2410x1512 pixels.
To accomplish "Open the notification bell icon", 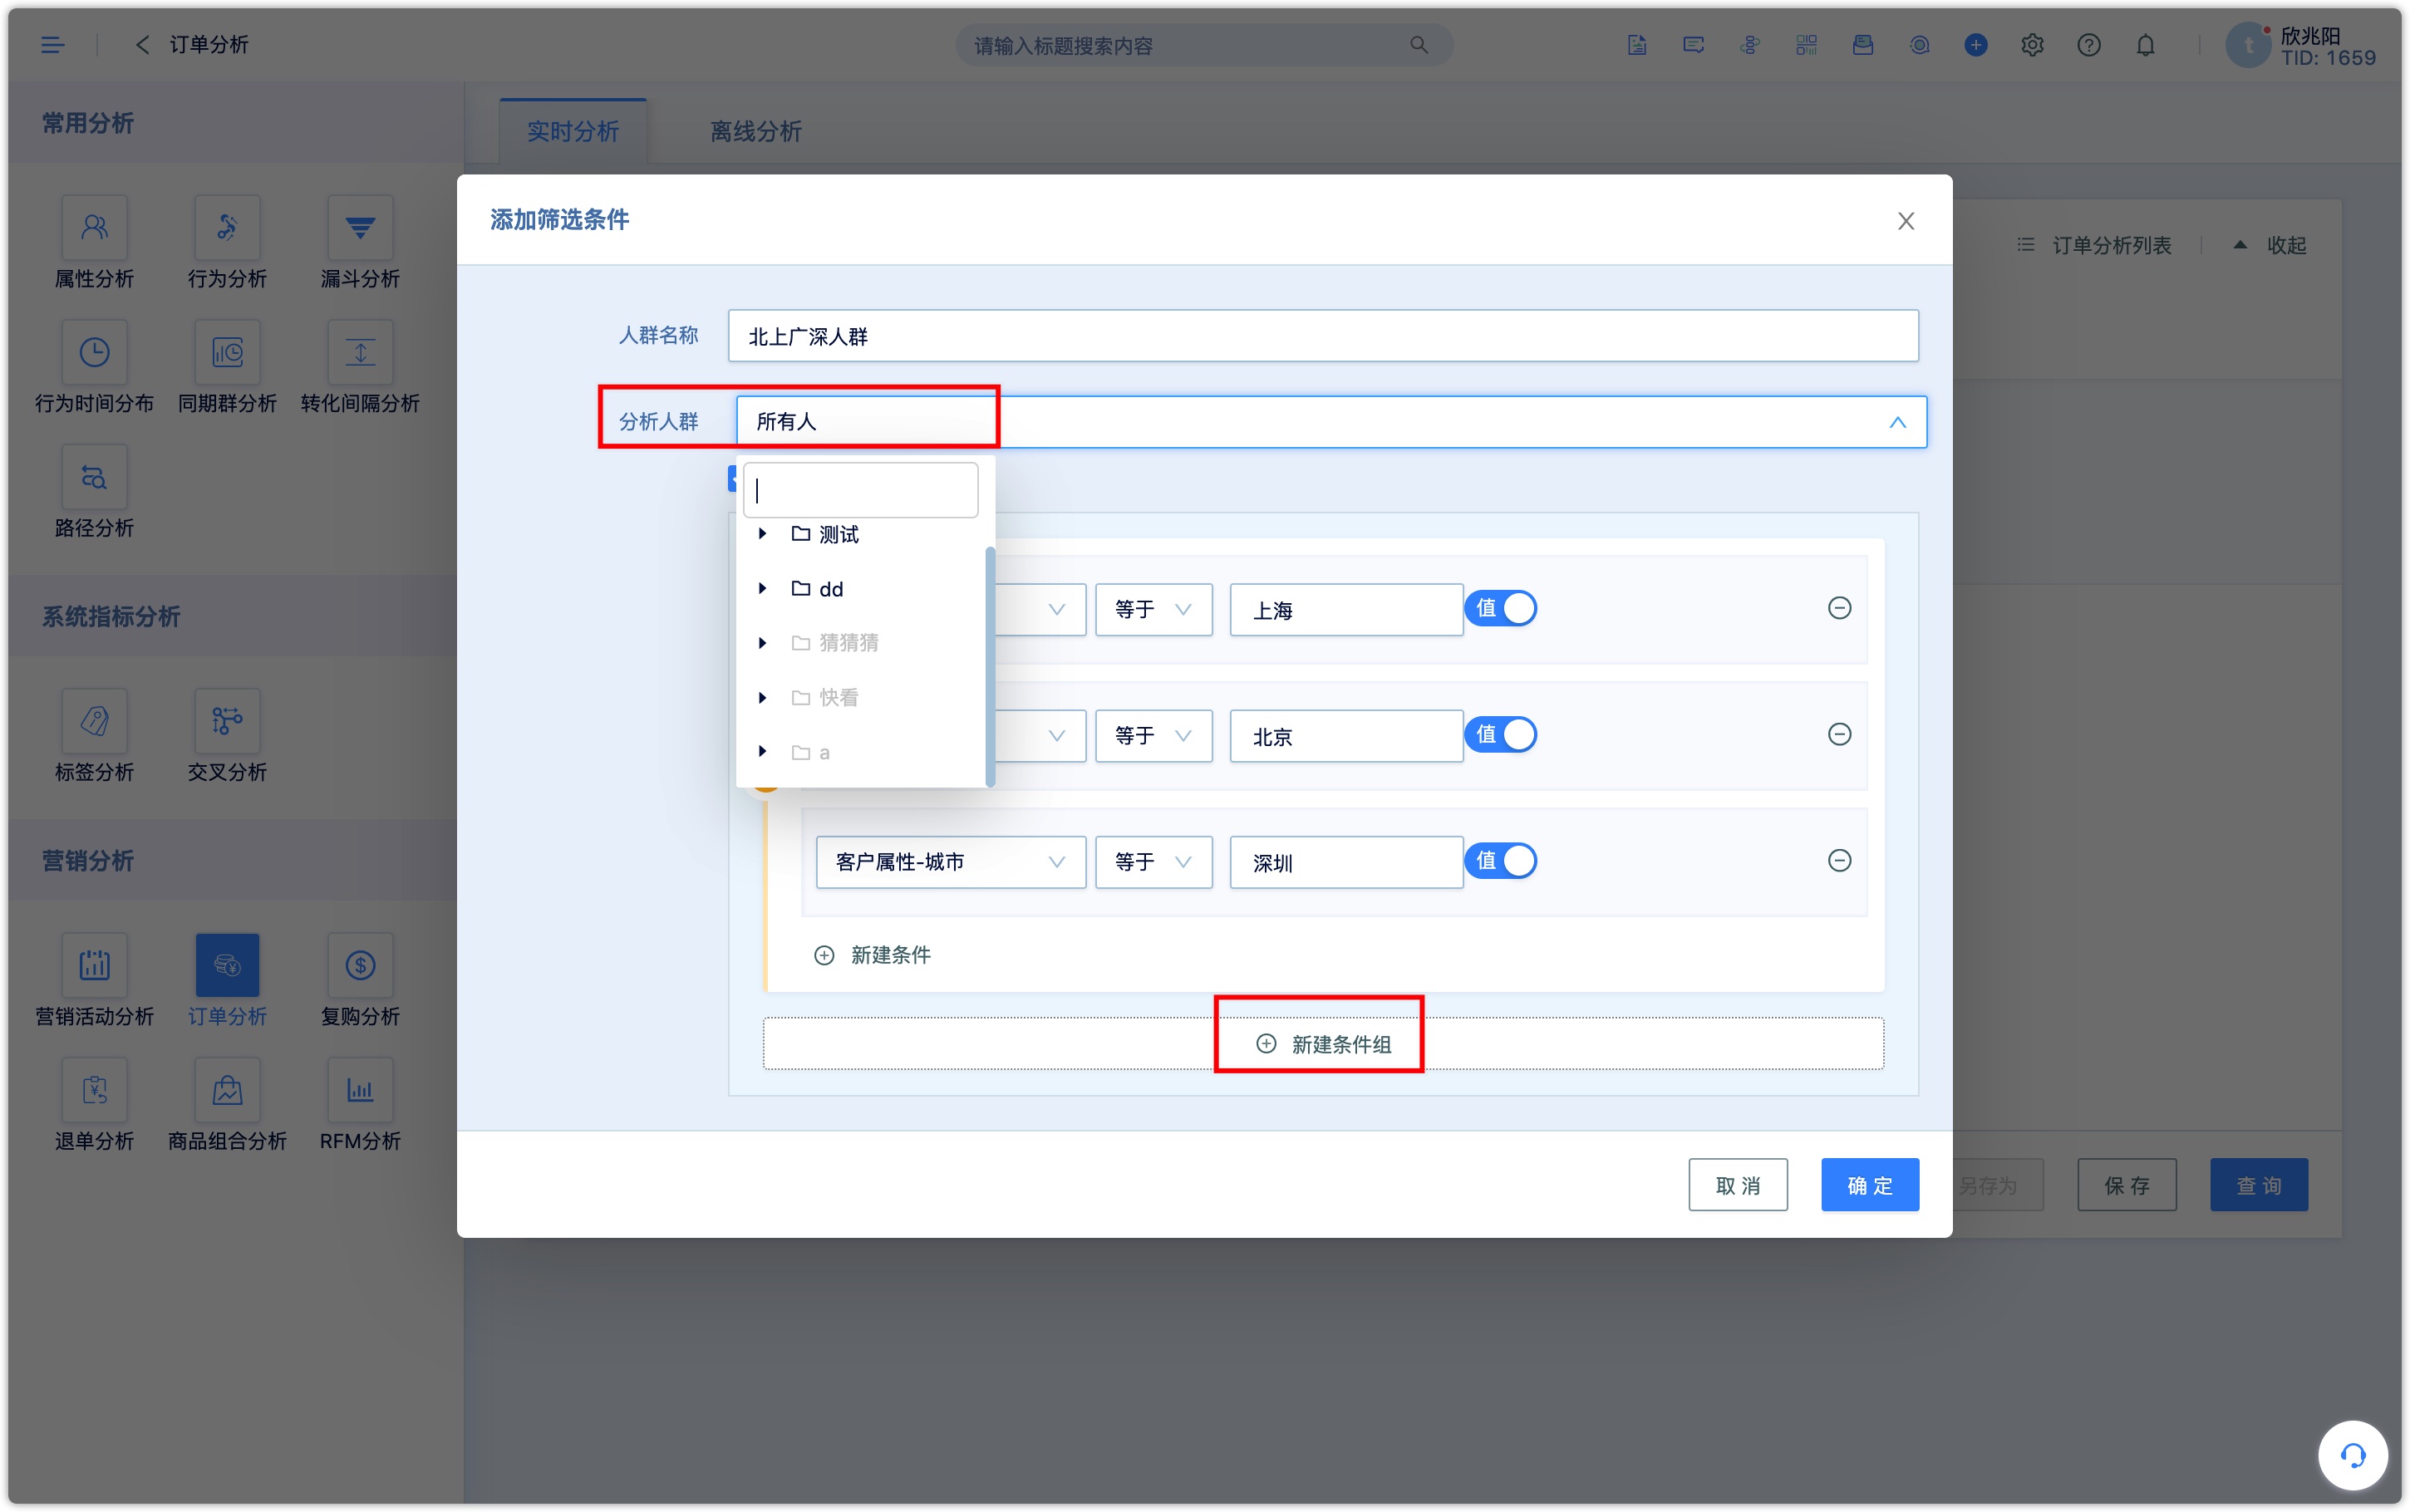I will (2145, 45).
